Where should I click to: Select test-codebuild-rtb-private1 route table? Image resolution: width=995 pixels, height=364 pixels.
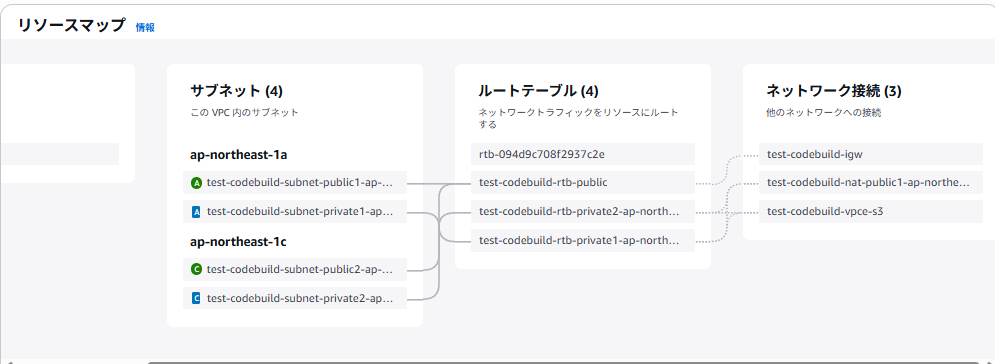point(583,240)
